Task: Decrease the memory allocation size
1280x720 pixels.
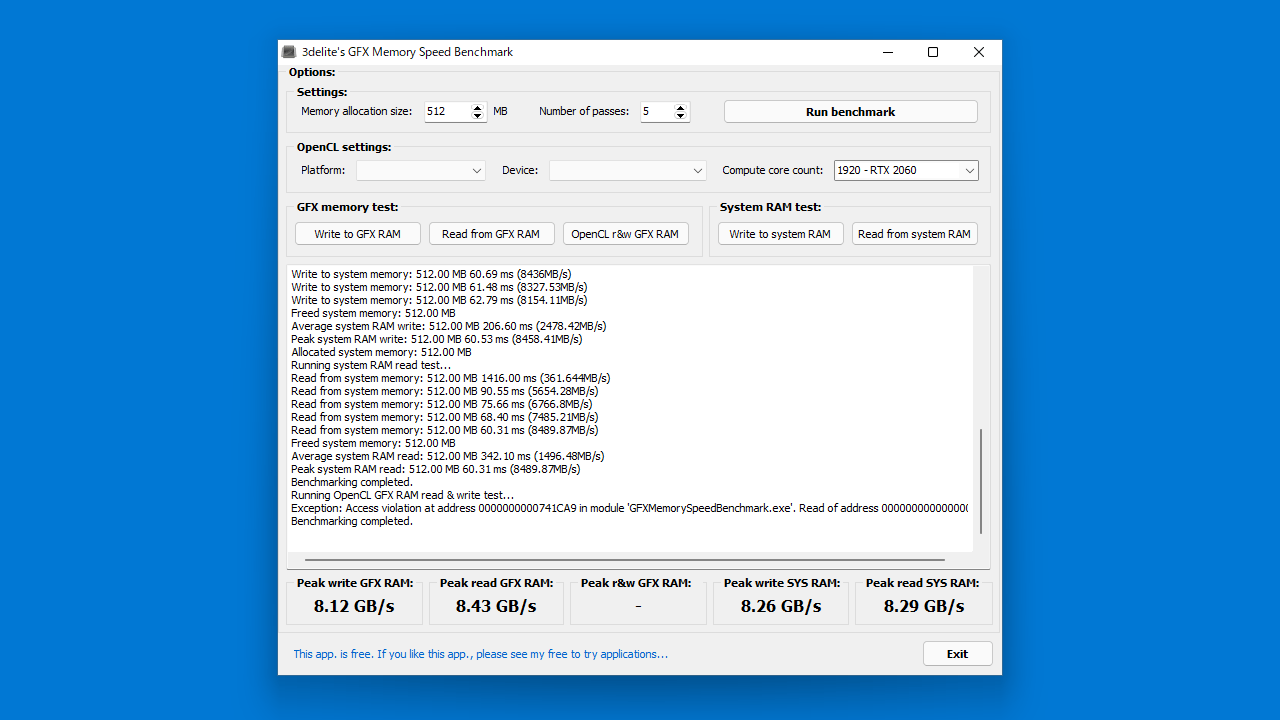Action: (x=478, y=116)
